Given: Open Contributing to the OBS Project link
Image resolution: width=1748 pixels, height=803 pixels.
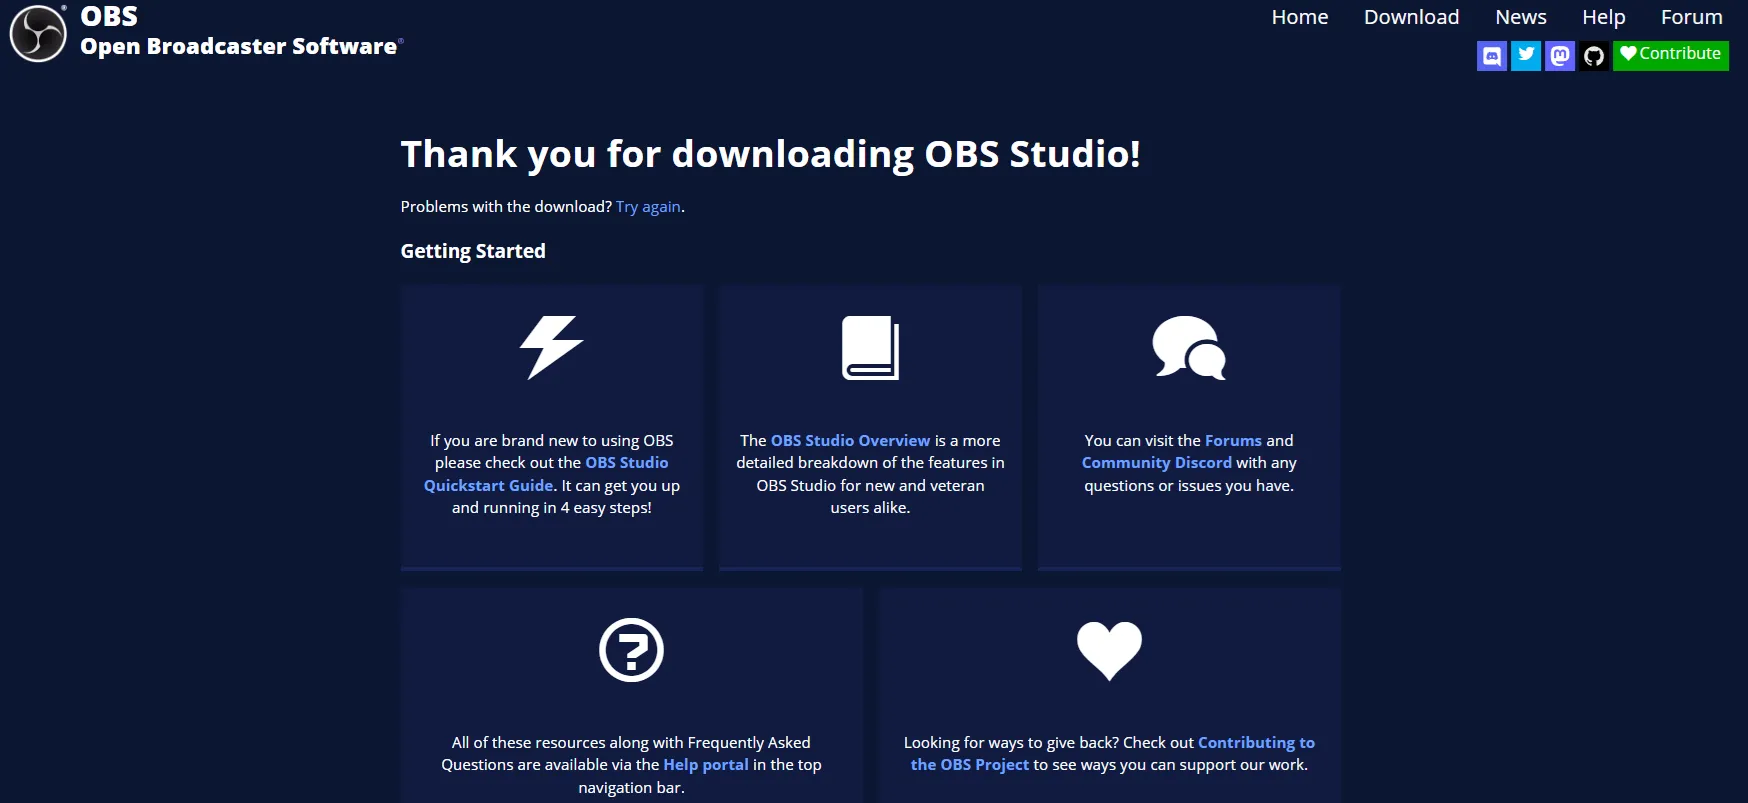Looking at the screenshot, I should (1113, 754).
